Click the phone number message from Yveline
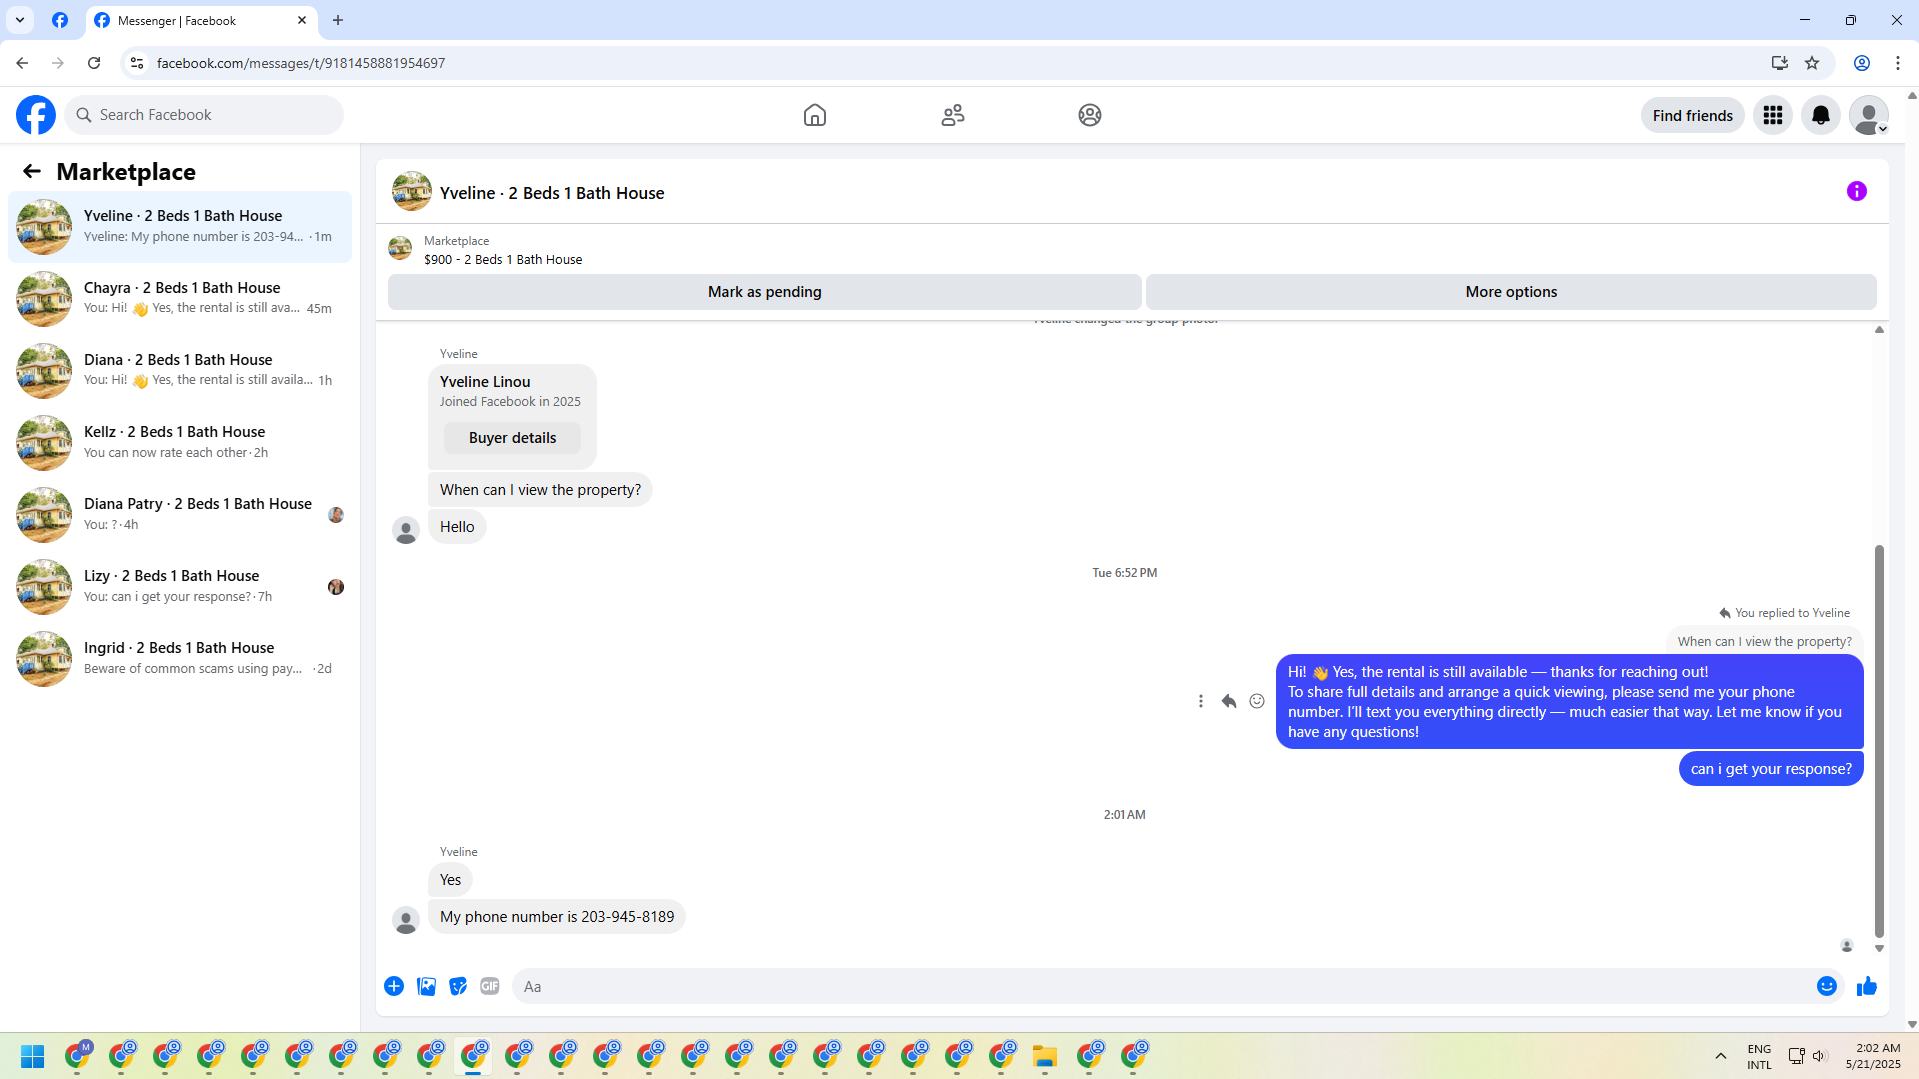This screenshot has width=1919, height=1079. (557, 917)
